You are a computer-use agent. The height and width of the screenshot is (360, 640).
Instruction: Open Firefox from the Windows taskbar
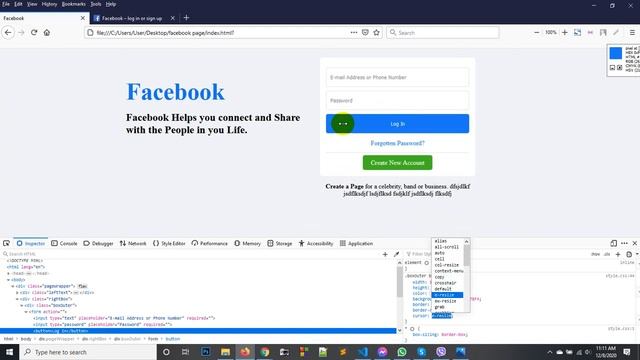[245, 352]
